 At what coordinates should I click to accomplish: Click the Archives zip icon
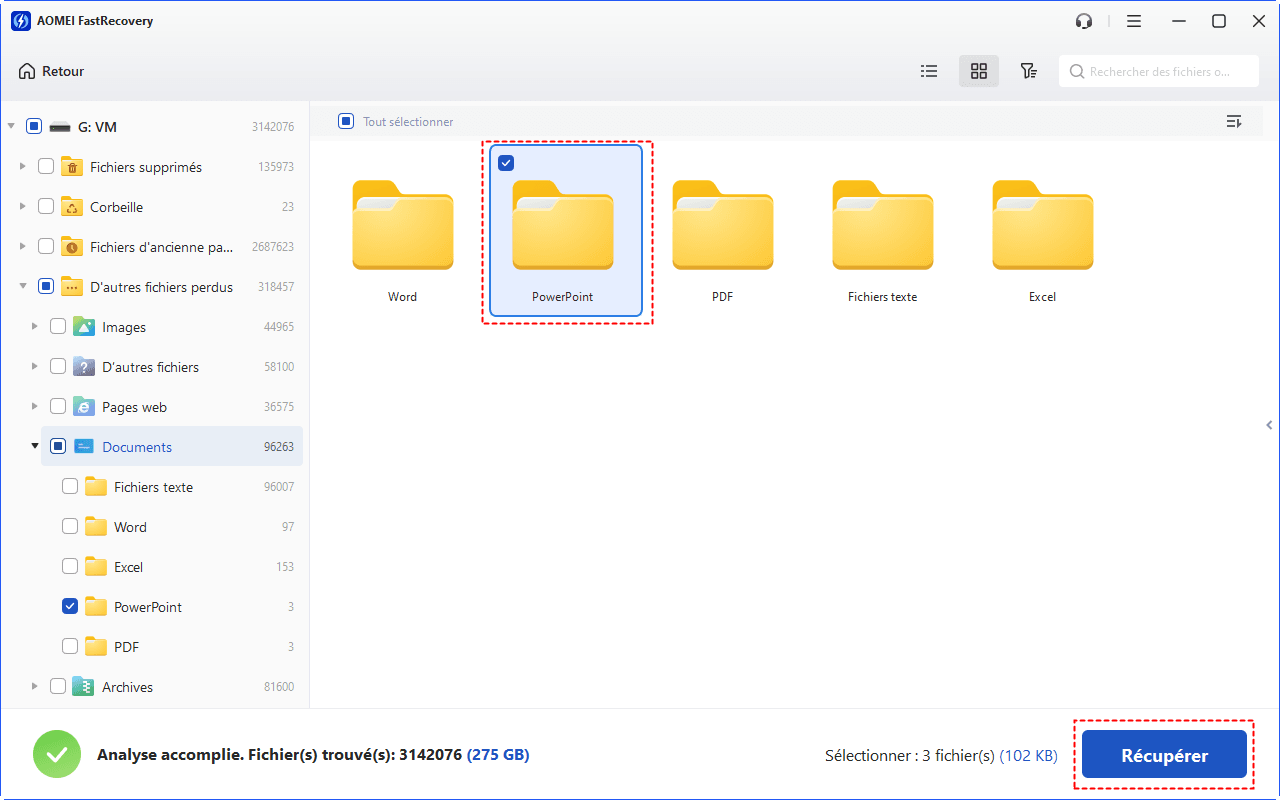point(83,687)
